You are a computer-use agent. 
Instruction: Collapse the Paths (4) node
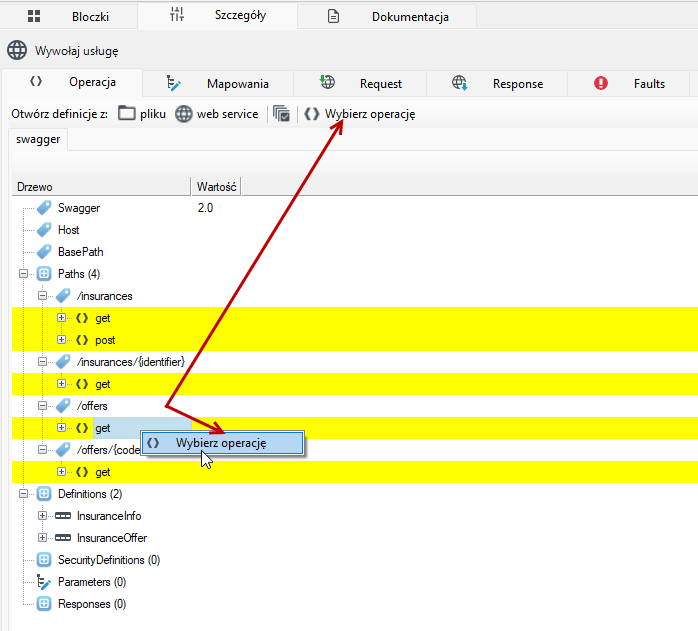coord(24,273)
